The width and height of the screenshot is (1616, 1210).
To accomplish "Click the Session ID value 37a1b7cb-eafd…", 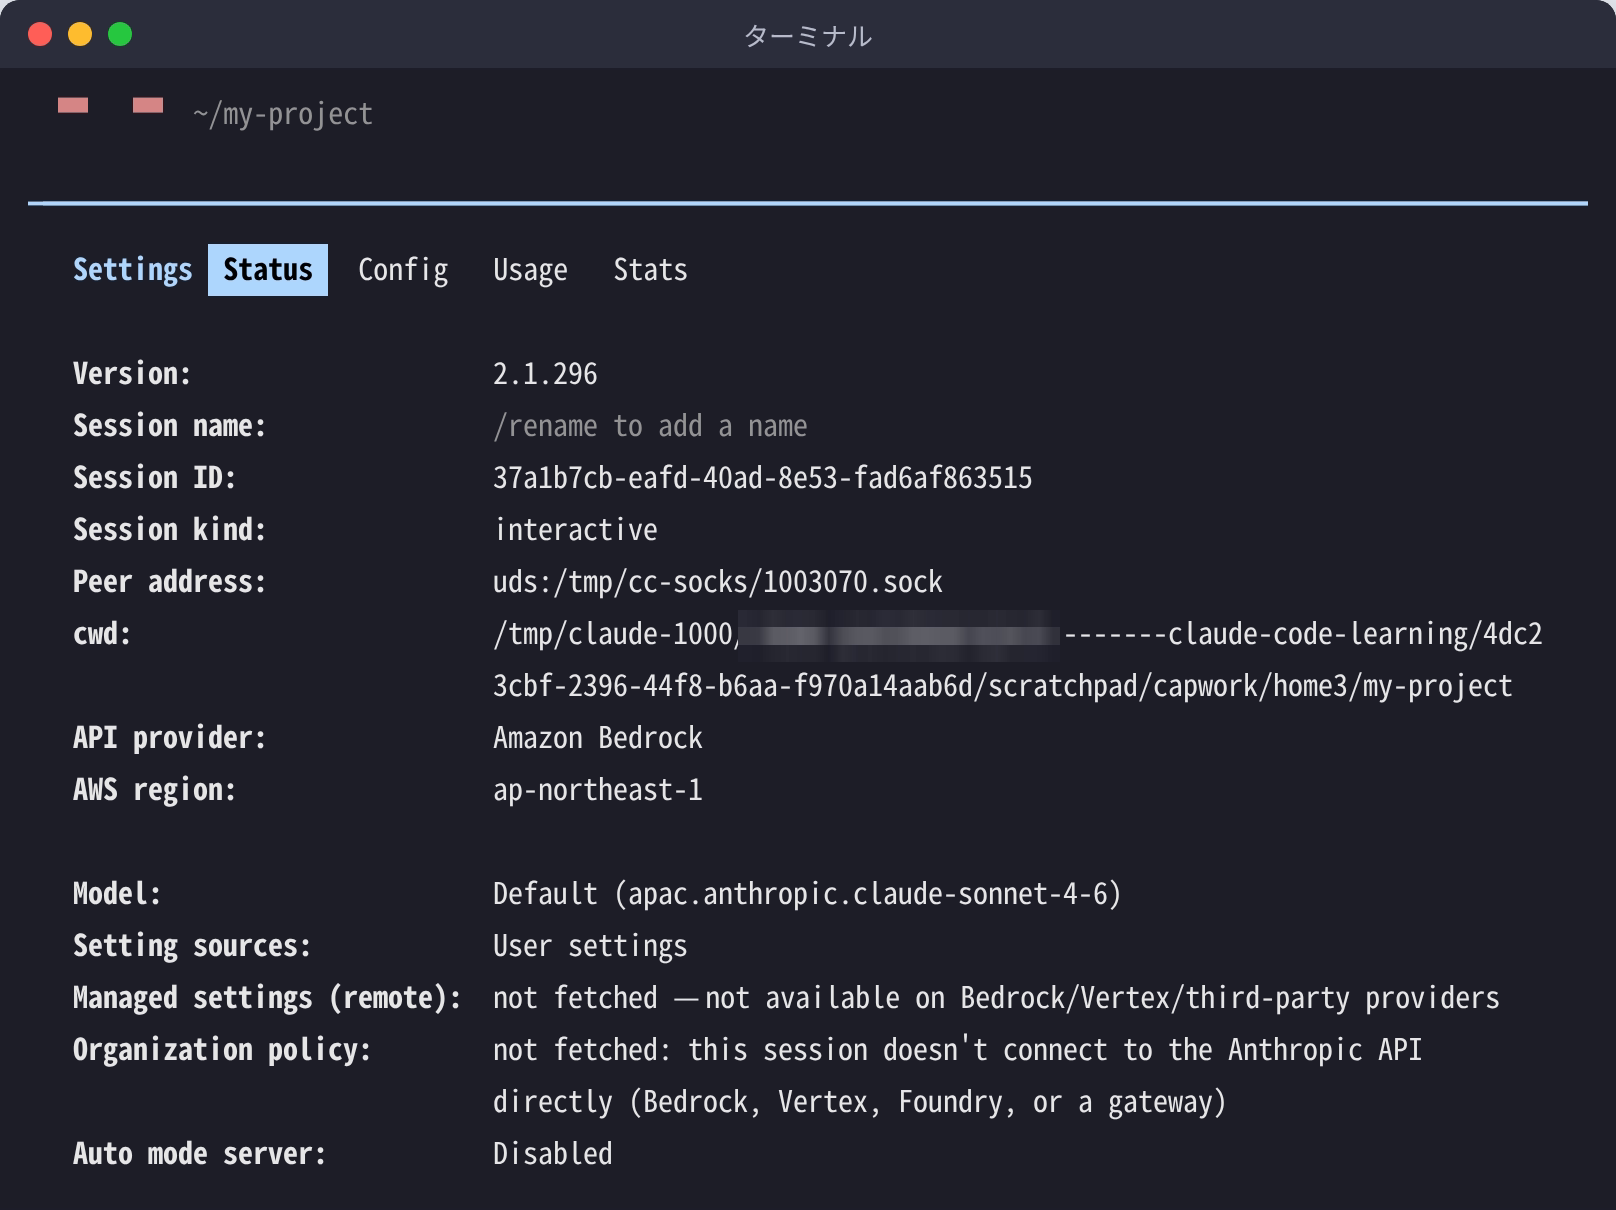I will (762, 478).
